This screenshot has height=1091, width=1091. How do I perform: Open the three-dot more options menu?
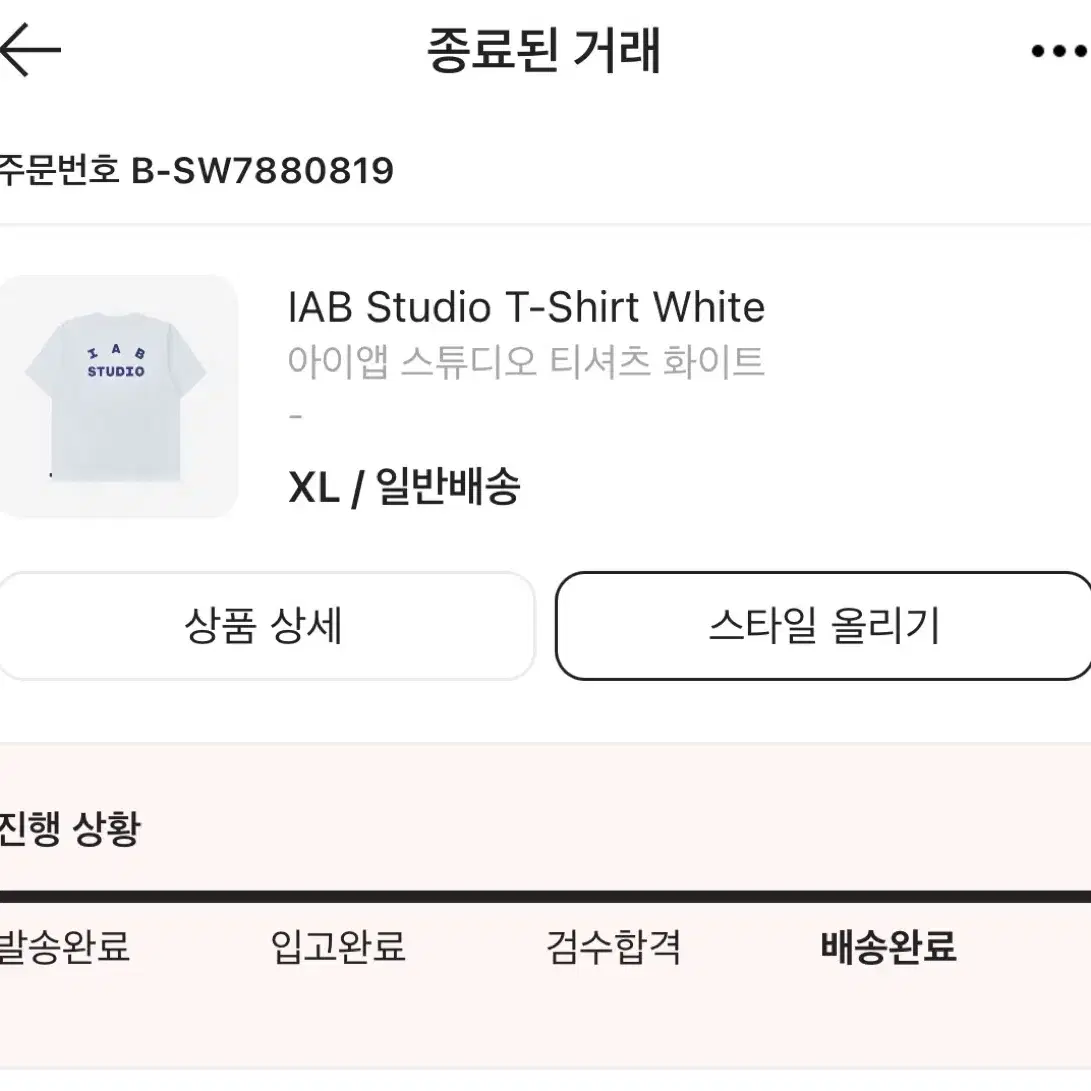click(1059, 51)
